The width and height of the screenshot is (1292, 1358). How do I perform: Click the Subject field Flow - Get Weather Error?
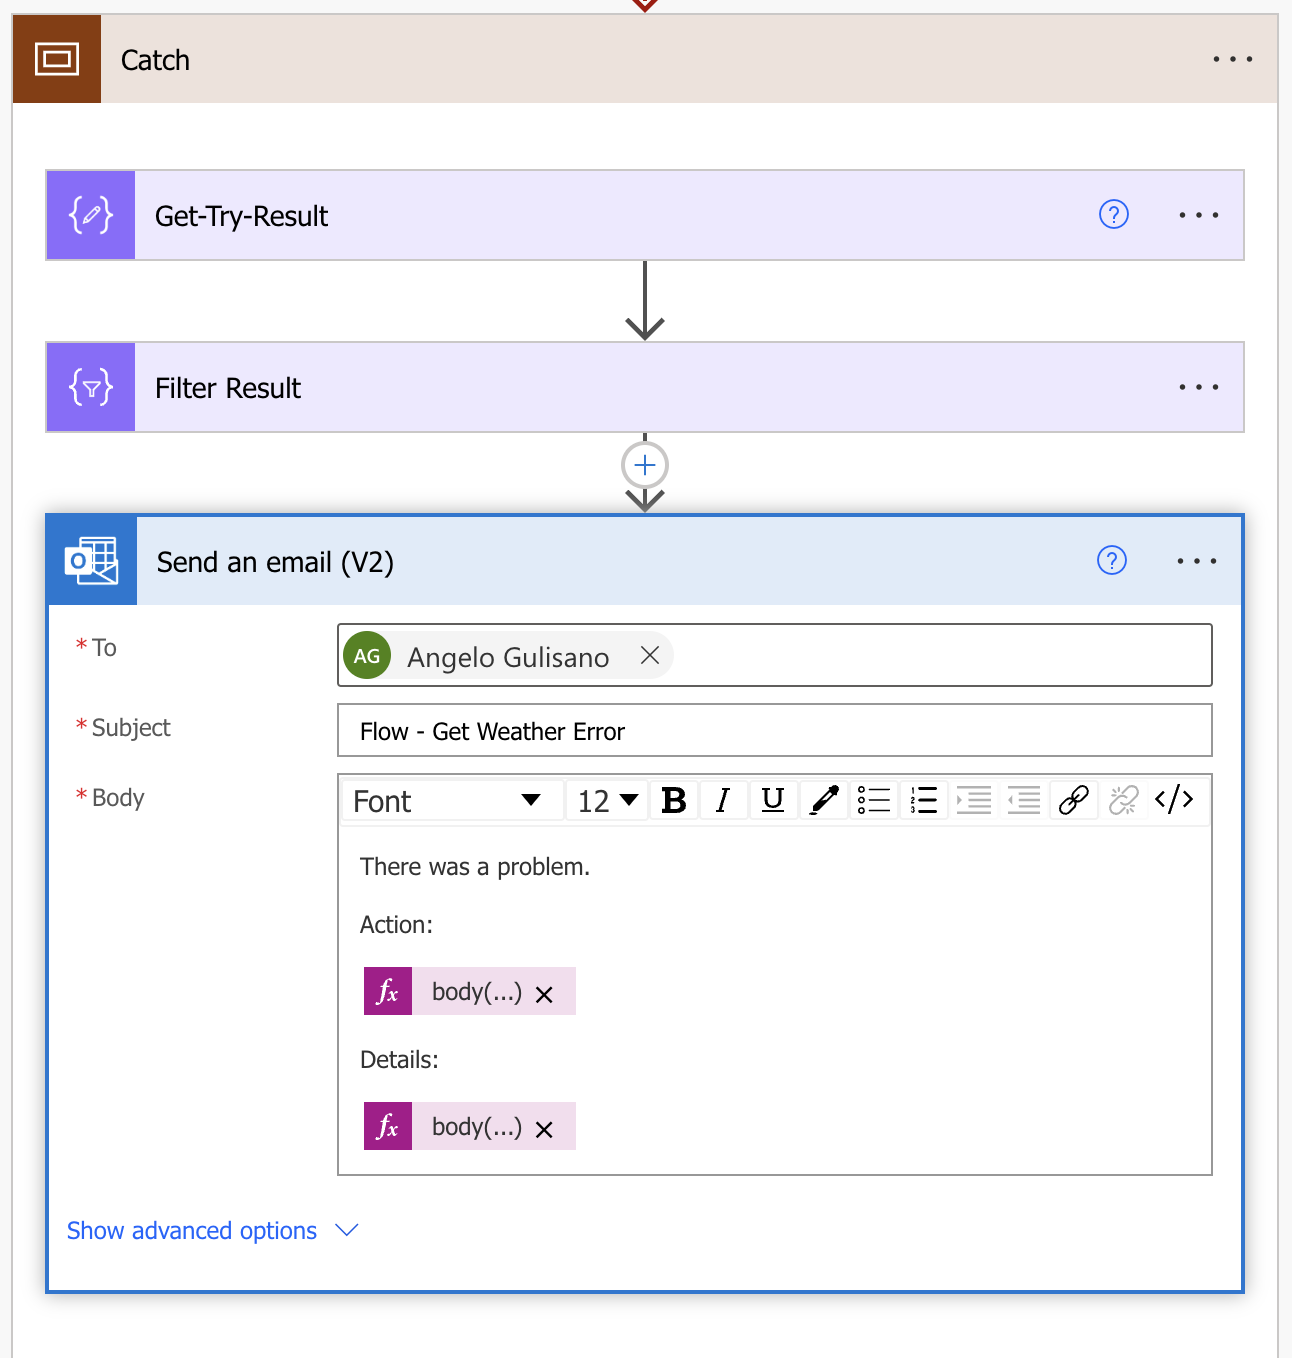pos(775,731)
